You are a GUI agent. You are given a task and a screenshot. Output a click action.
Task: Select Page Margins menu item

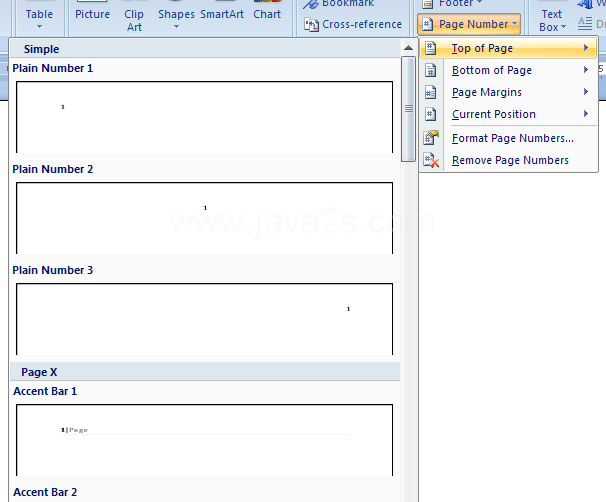[508, 92]
